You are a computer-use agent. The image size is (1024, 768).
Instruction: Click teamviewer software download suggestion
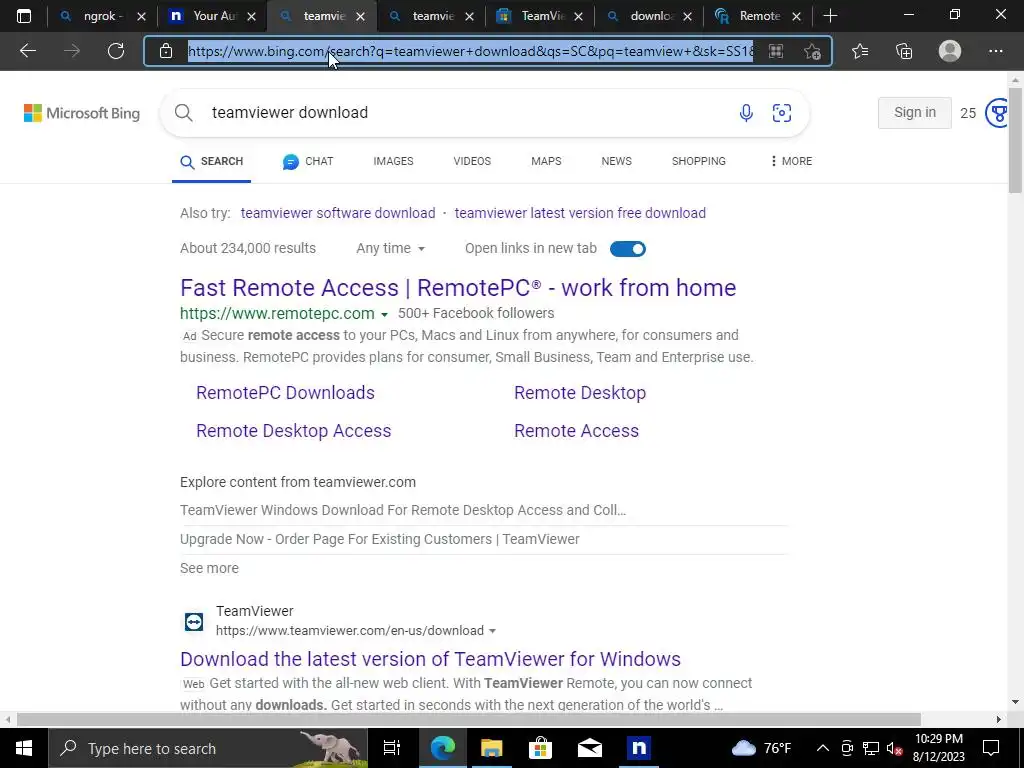point(338,213)
